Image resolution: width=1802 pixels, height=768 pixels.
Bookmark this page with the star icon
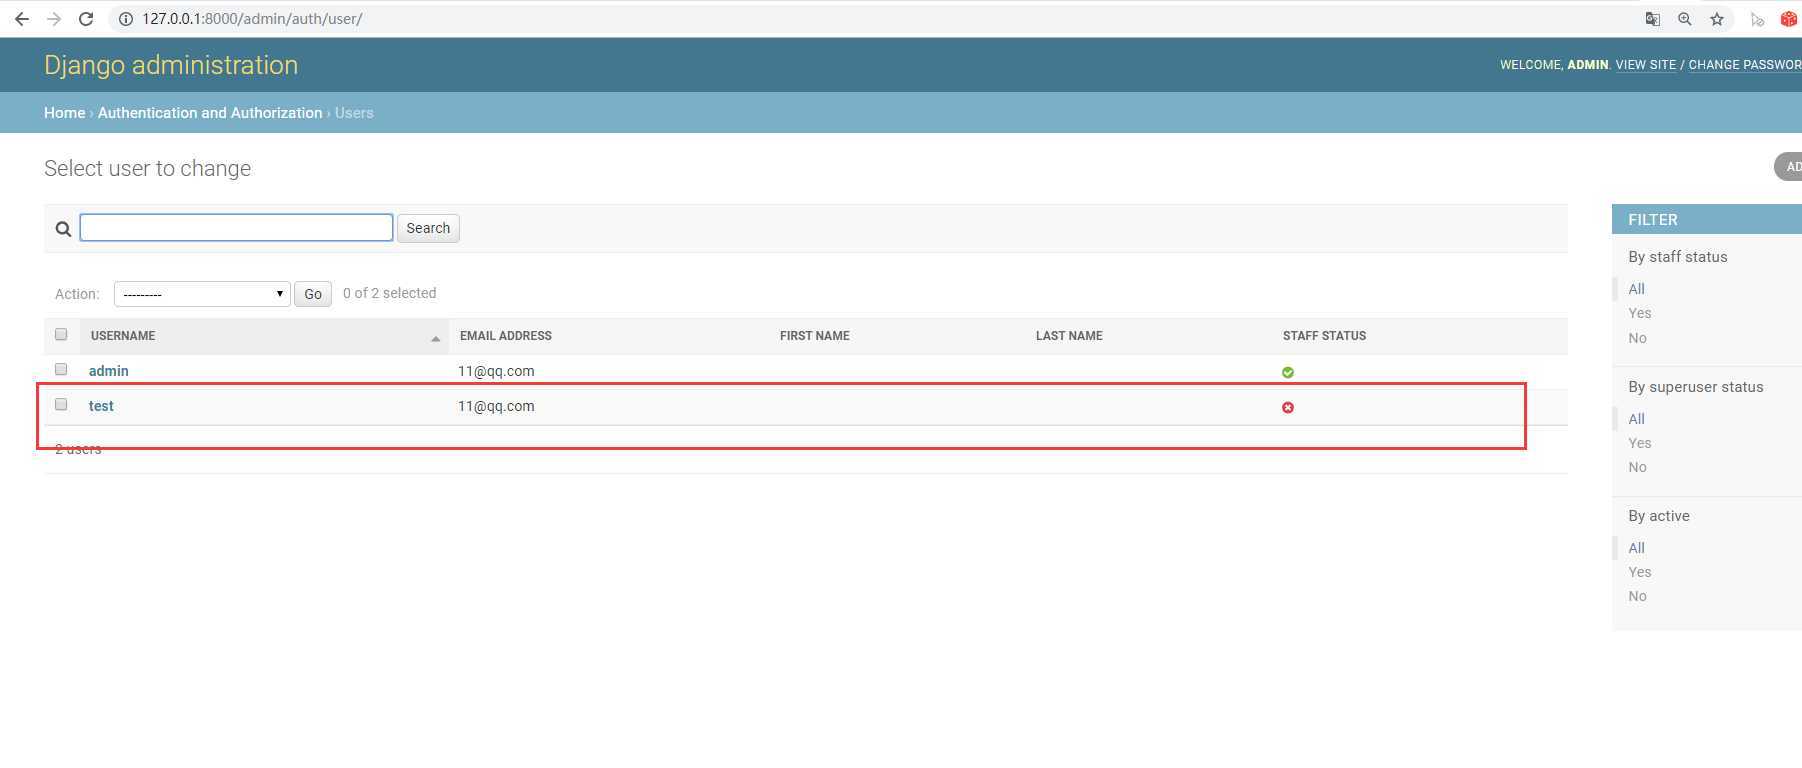tap(1717, 19)
